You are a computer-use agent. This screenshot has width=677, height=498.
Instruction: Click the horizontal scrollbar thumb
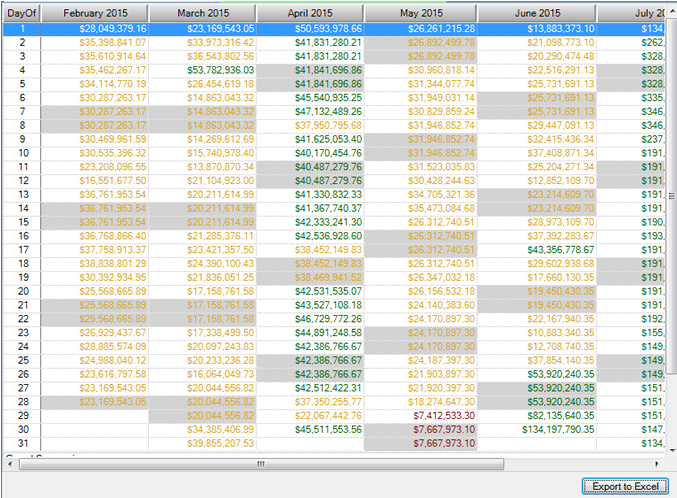click(260, 463)
